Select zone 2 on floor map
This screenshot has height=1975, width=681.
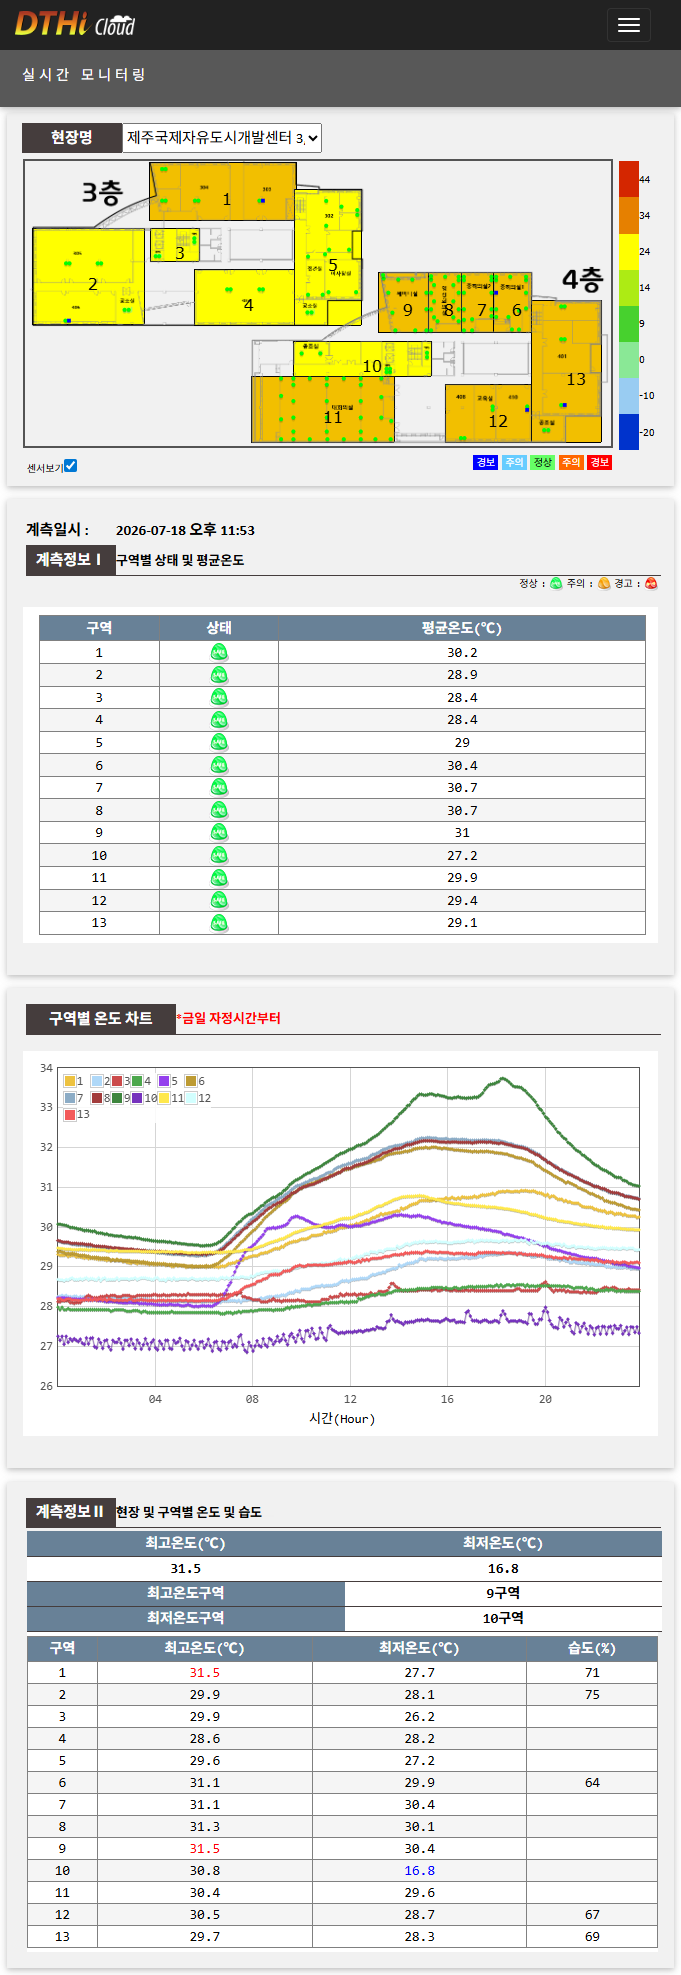tap(90, 277)
